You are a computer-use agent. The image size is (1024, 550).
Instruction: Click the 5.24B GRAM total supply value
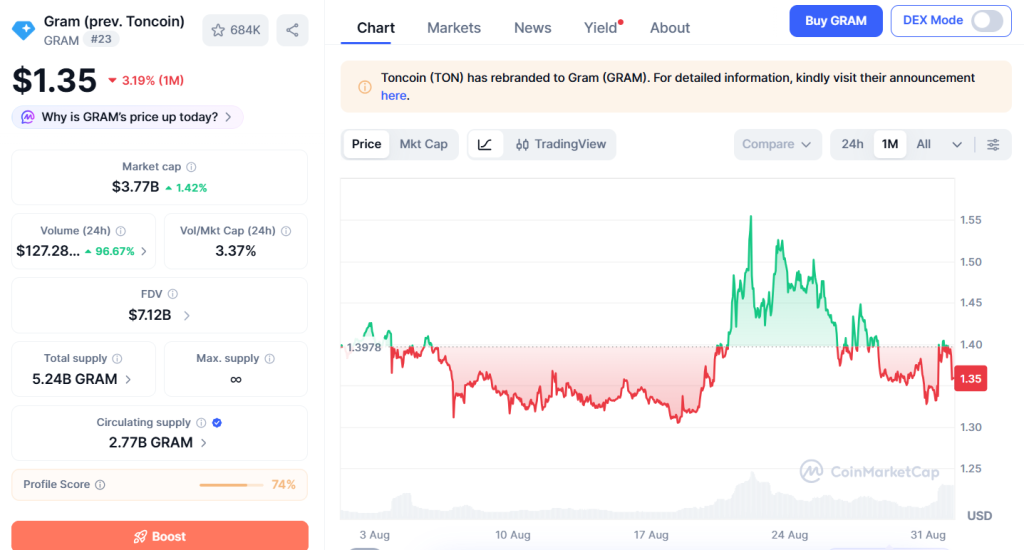[x=75, y=380]
